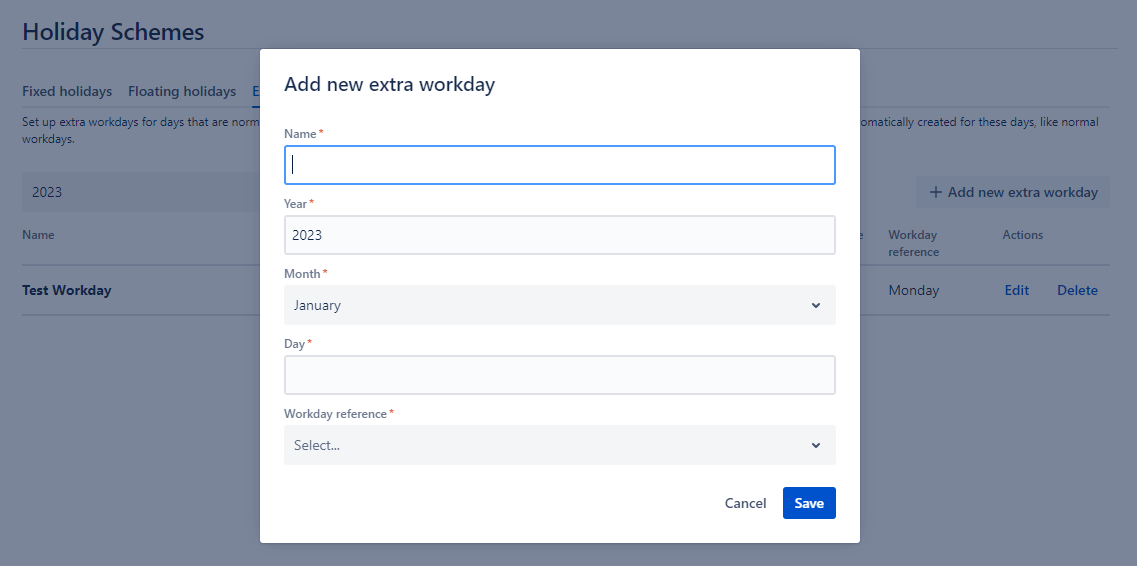Click the Month dropdown chevron arrow
The width and height of the screenshot is (1137, 566).
pos(816,305)
